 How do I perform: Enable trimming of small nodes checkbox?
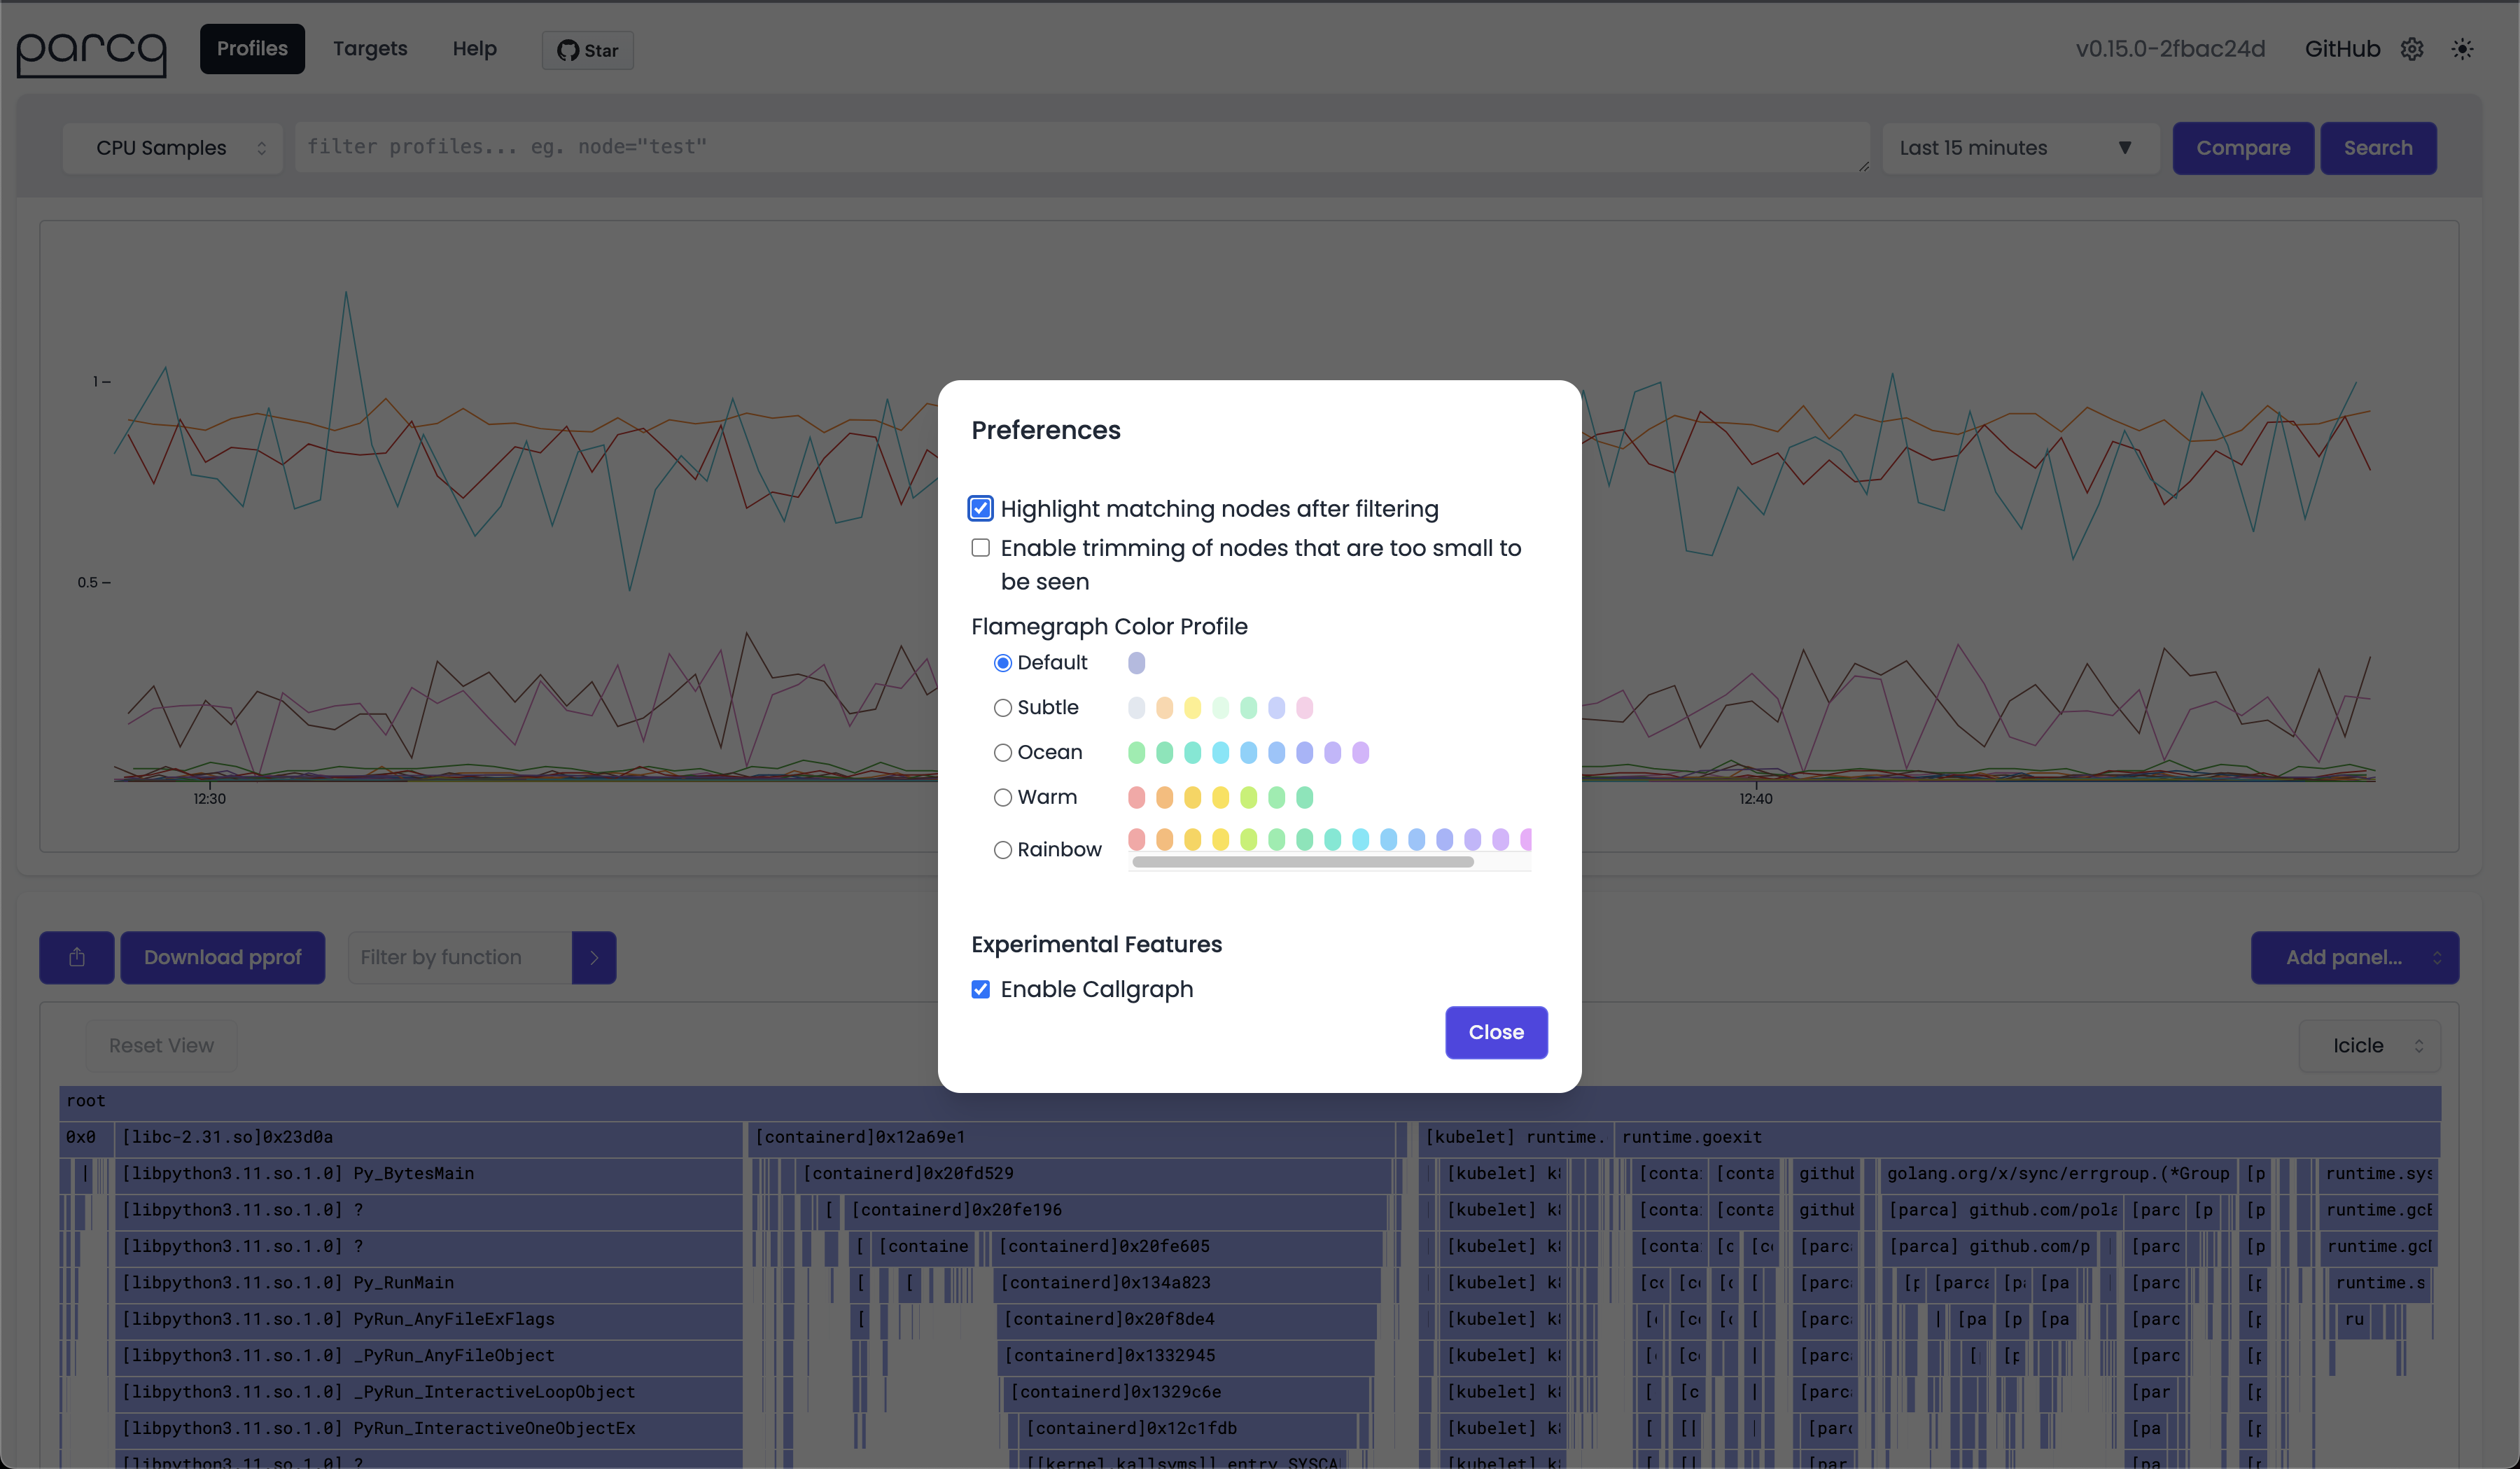pos(981,547)
